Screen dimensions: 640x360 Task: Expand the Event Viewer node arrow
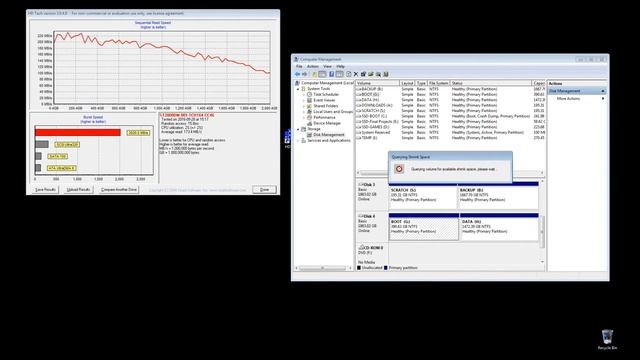pos(304,100)
